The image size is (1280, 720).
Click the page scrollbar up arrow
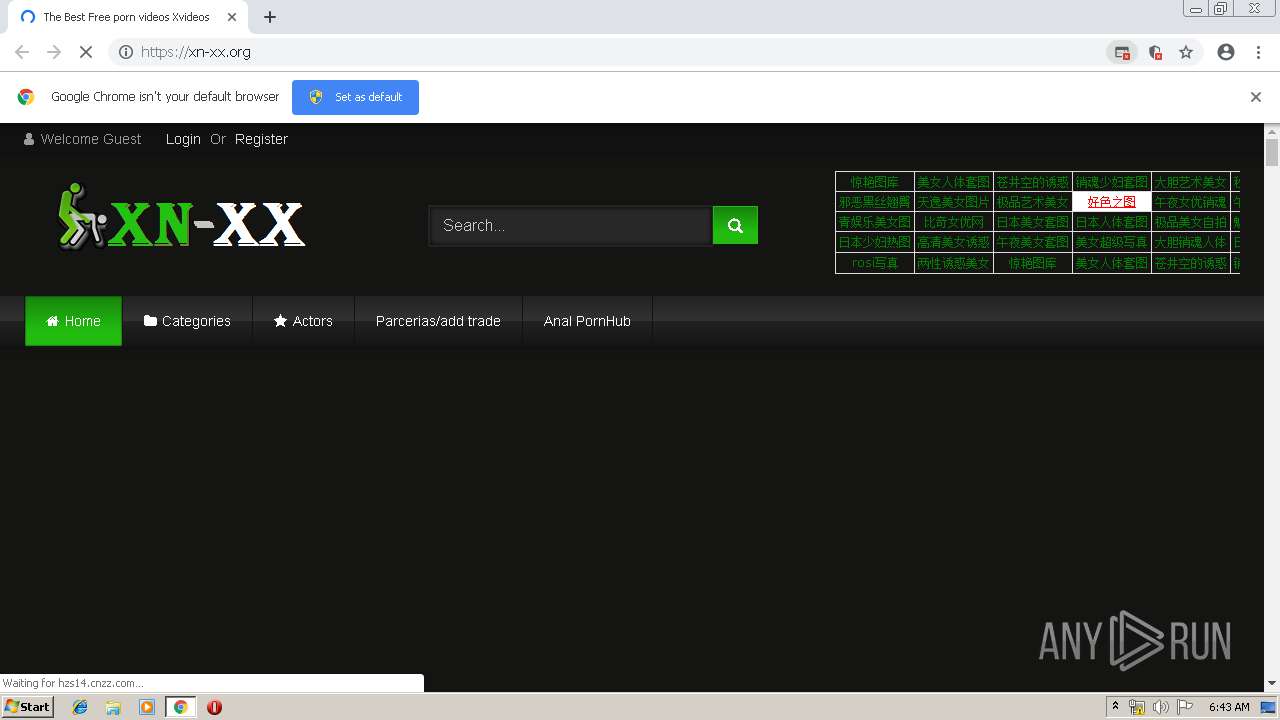tap(1272, 131)
